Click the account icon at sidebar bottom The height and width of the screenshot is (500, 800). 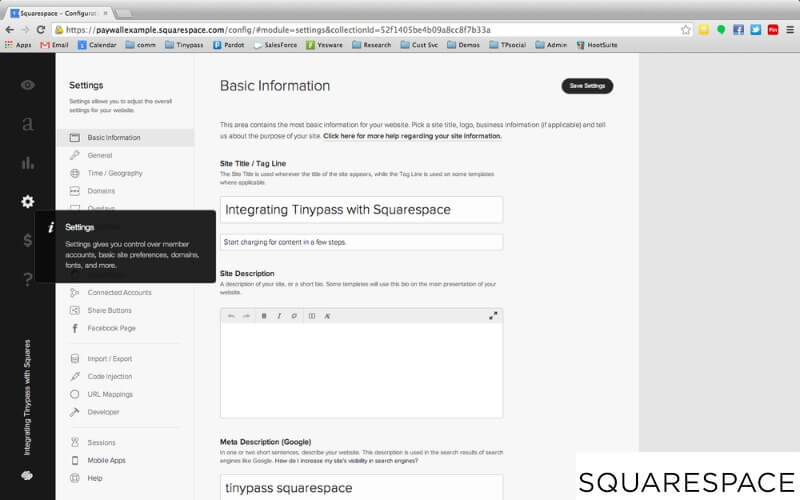(x=27, y=476)
